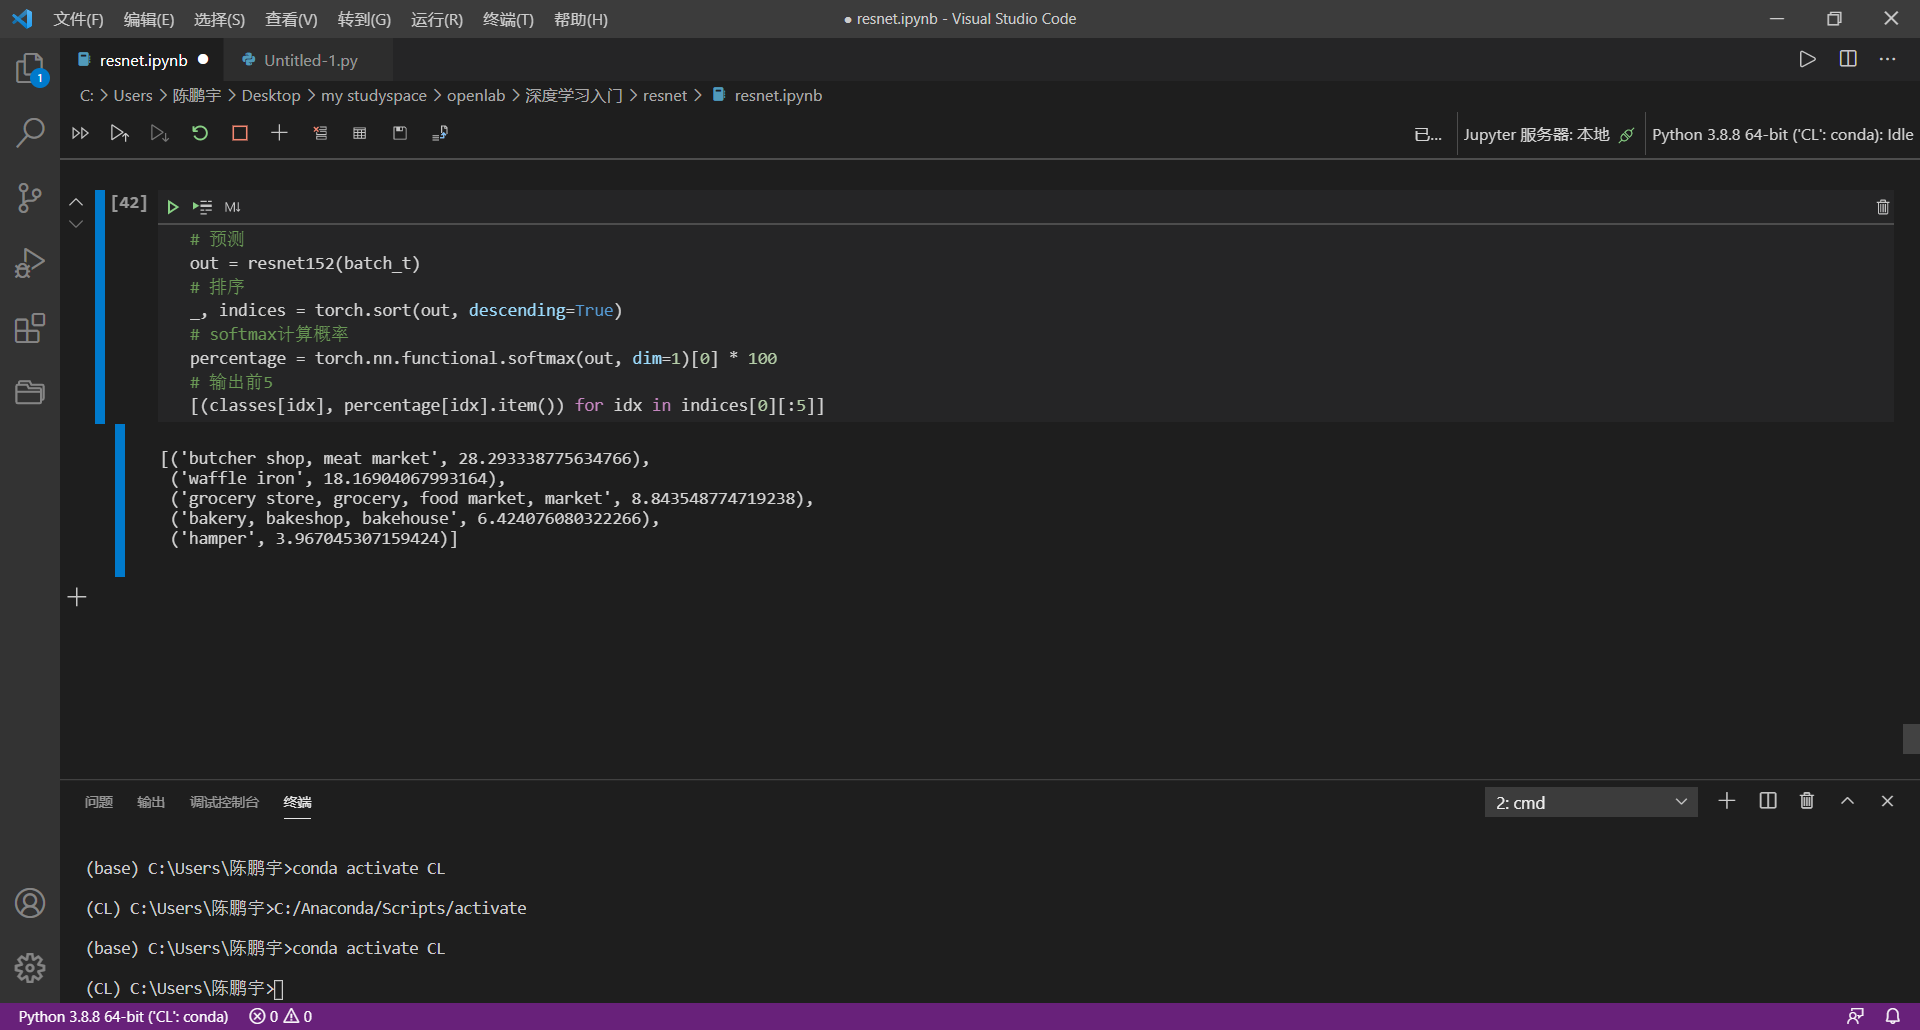Image resolution: width=1920 pixels, height=1030 pixels.
Task: Click the 'Desktop' breadcrumb segment
Action: click(271, 96)
